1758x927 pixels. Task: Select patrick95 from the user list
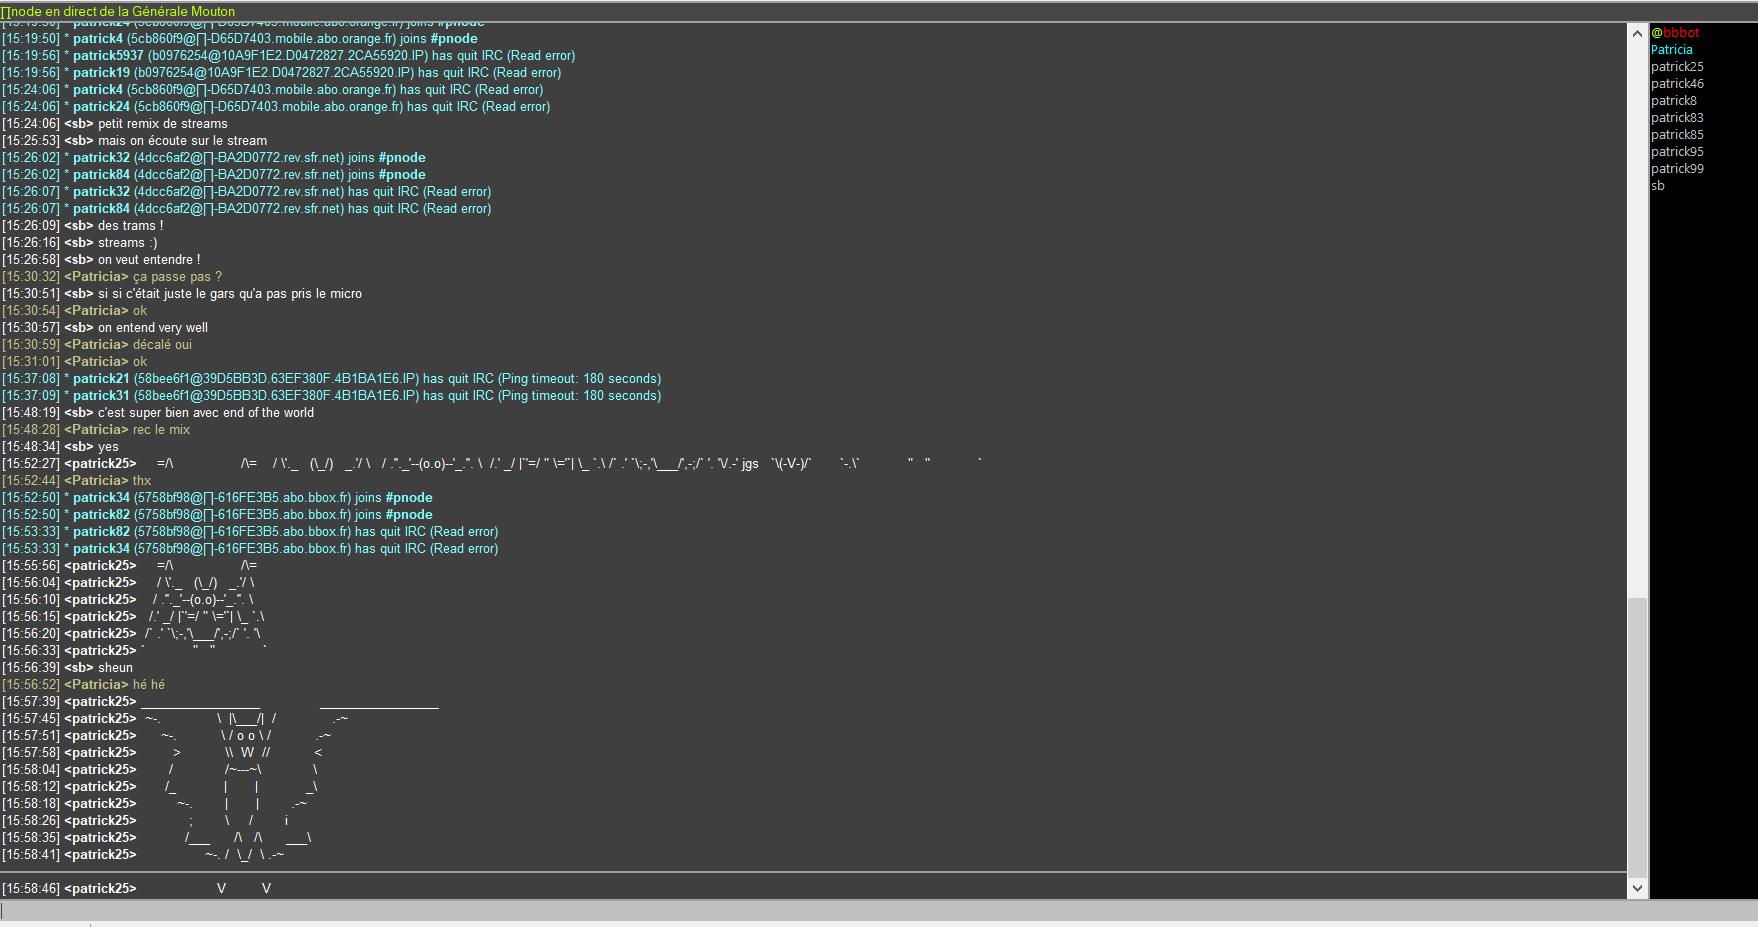point(1677,152)
